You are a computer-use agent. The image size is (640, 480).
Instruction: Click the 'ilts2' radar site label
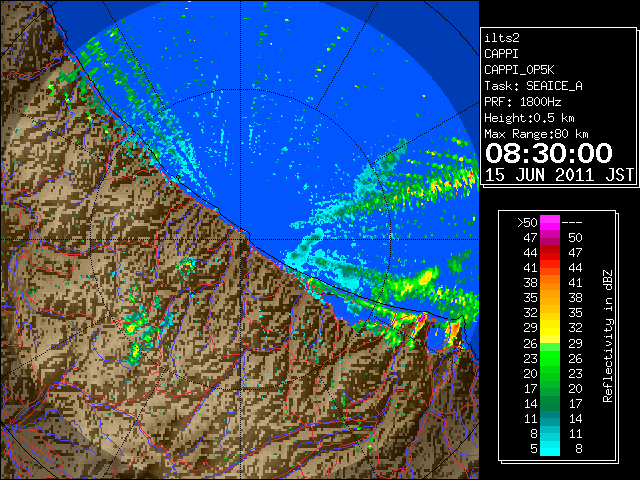(502, 38)
